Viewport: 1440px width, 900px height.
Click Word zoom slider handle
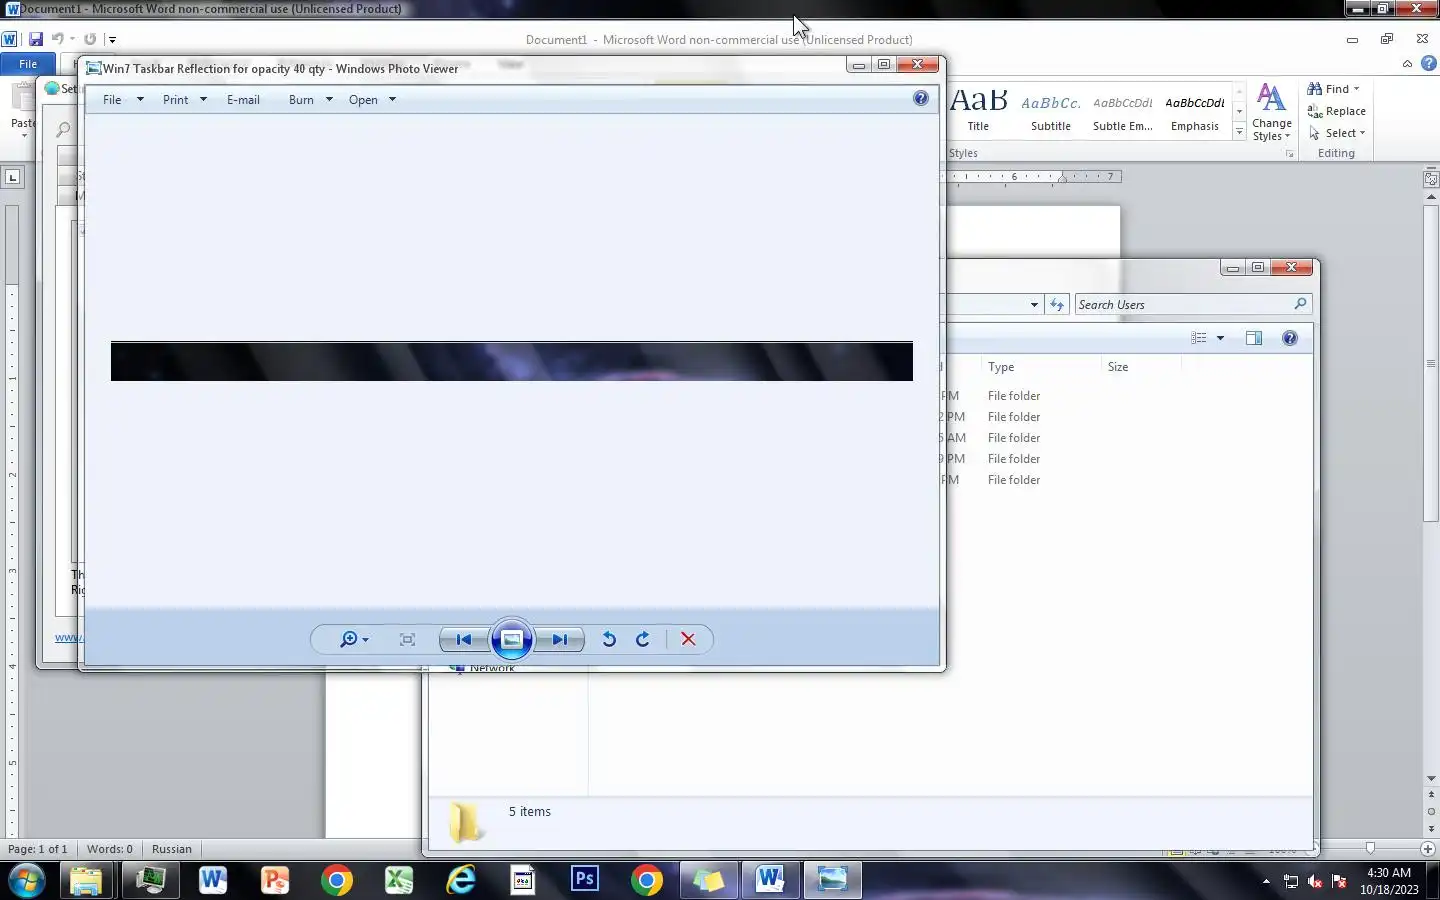[1370, 848]
